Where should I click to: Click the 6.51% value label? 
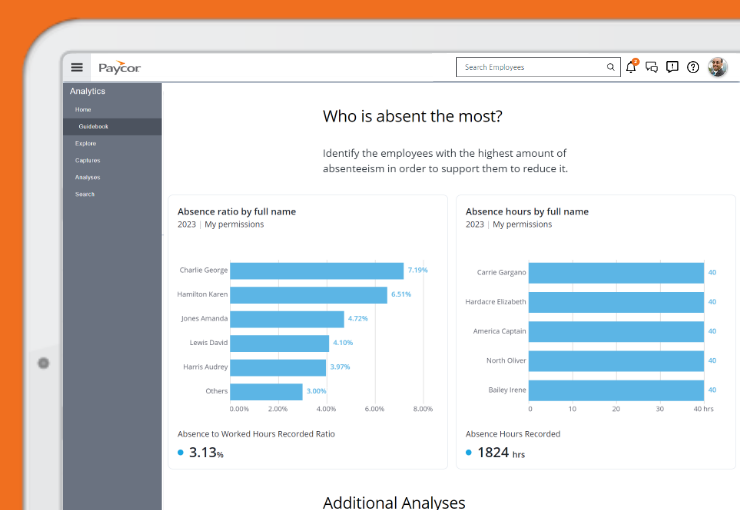[401, 294]
